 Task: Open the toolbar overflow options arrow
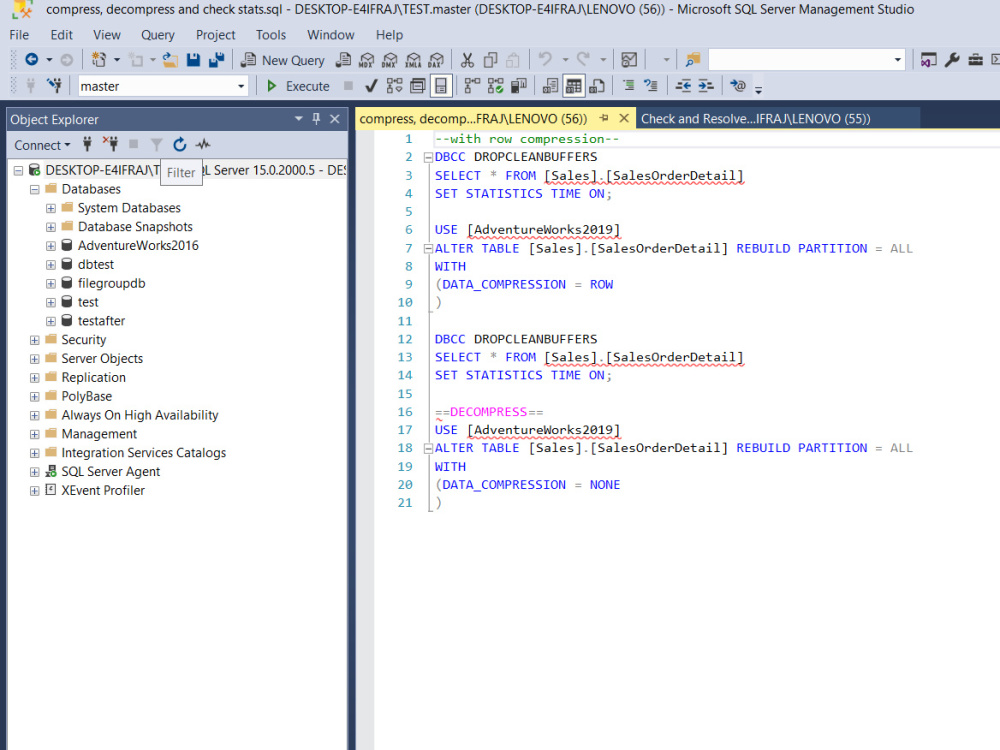[758, 89]
